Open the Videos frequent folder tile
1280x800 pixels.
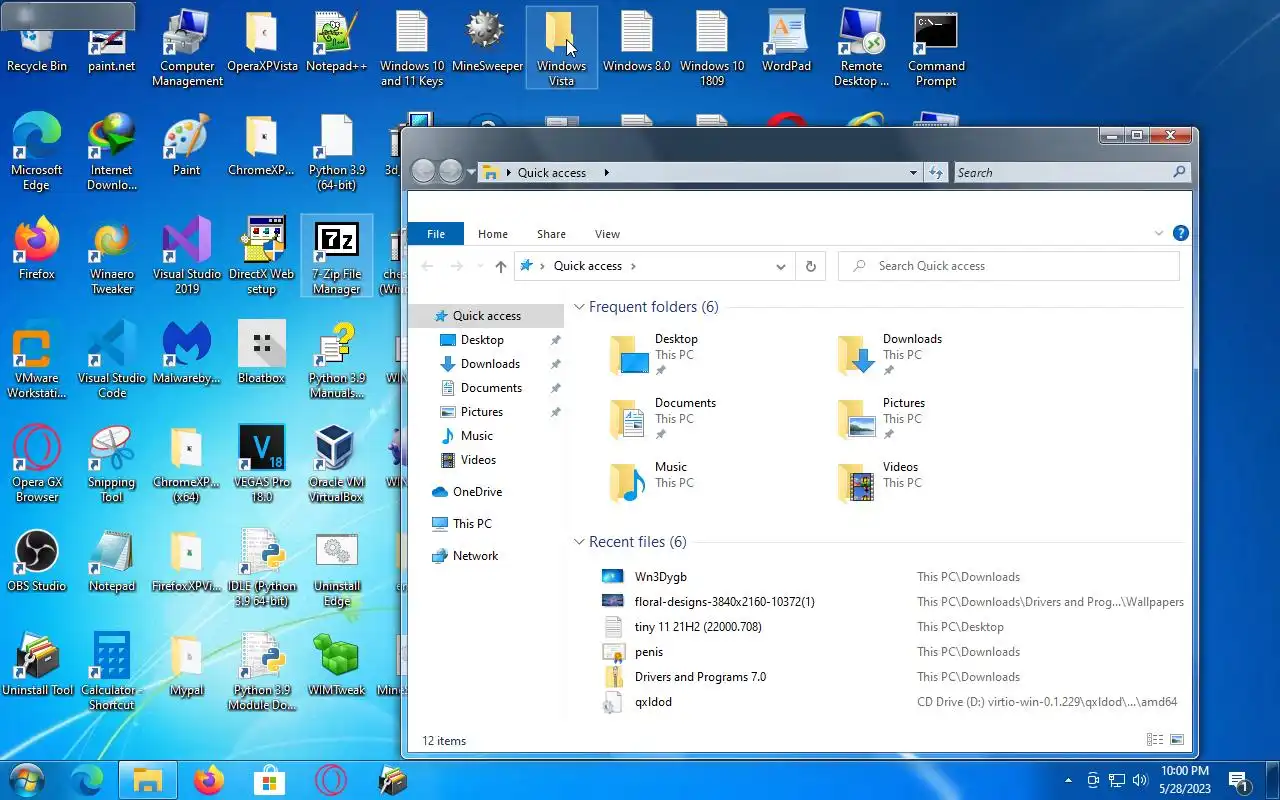(x=878, y=483)
